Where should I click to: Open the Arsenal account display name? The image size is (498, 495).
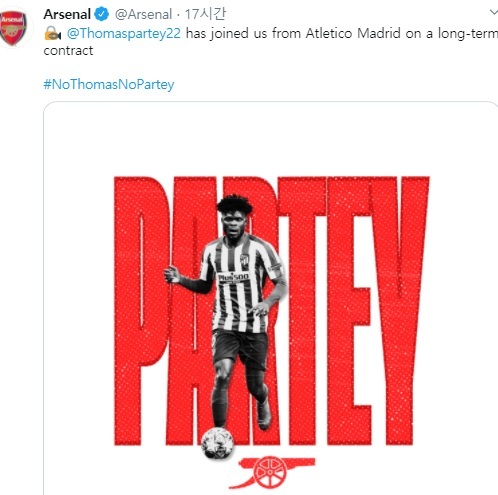(x=67, y=14)
